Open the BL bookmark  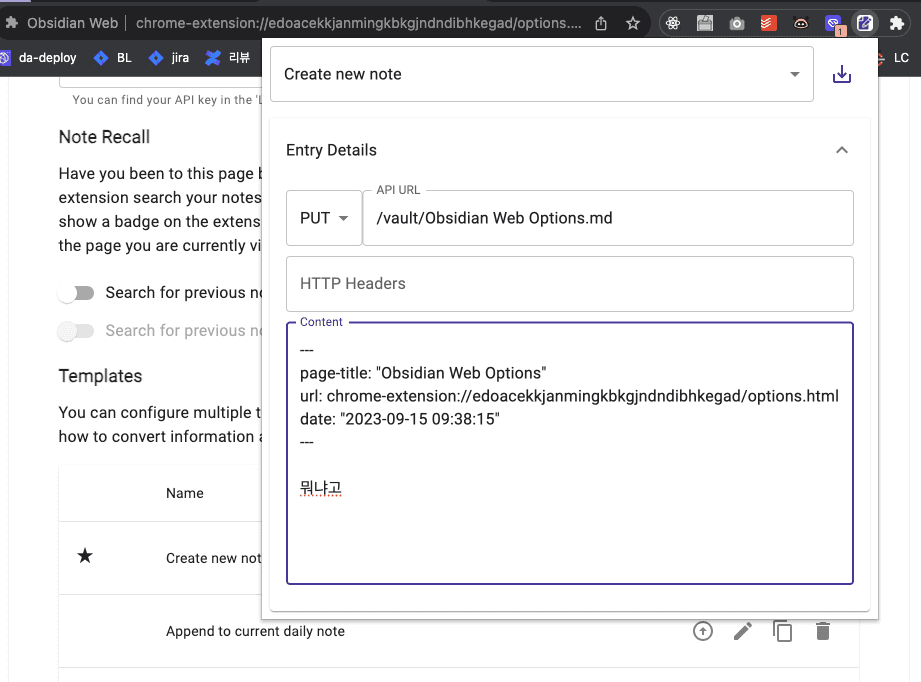coord(113,58)
